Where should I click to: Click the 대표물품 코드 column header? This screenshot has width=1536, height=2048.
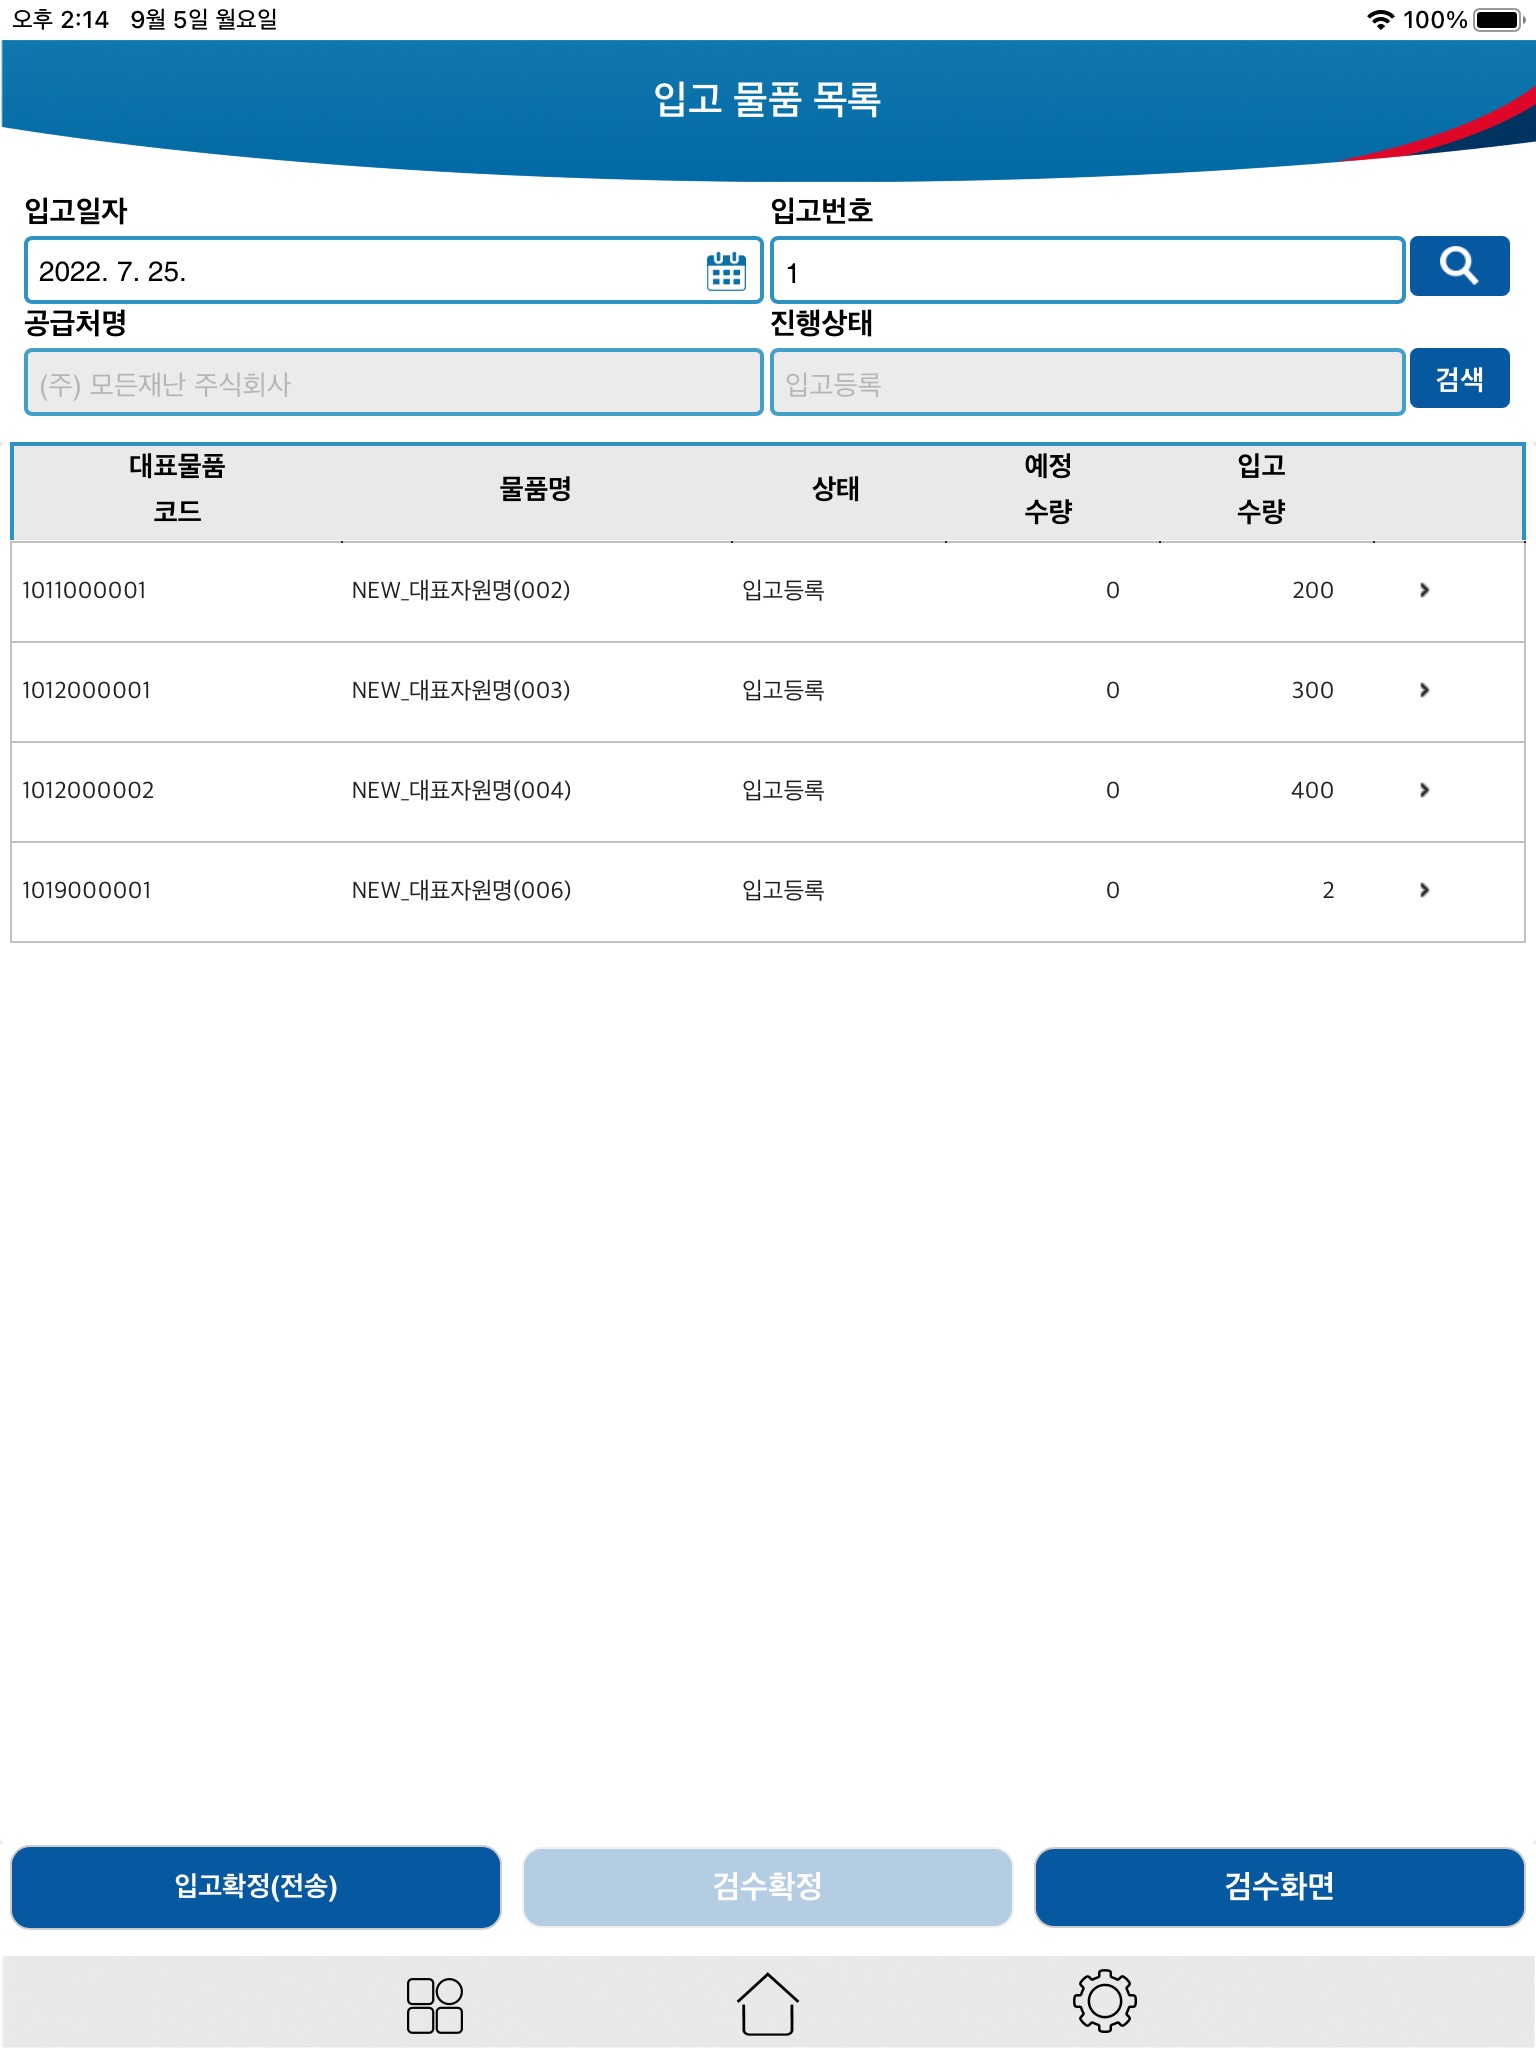(x=177, y=489)
